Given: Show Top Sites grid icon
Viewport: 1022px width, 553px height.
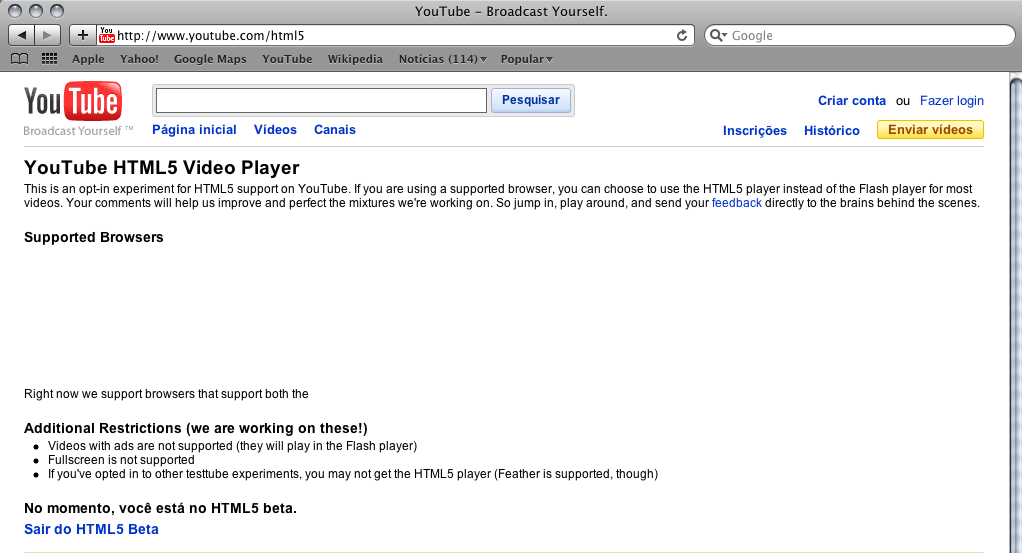Looking at the screenshot, I should pyautogui.click(x=50, y=59).
